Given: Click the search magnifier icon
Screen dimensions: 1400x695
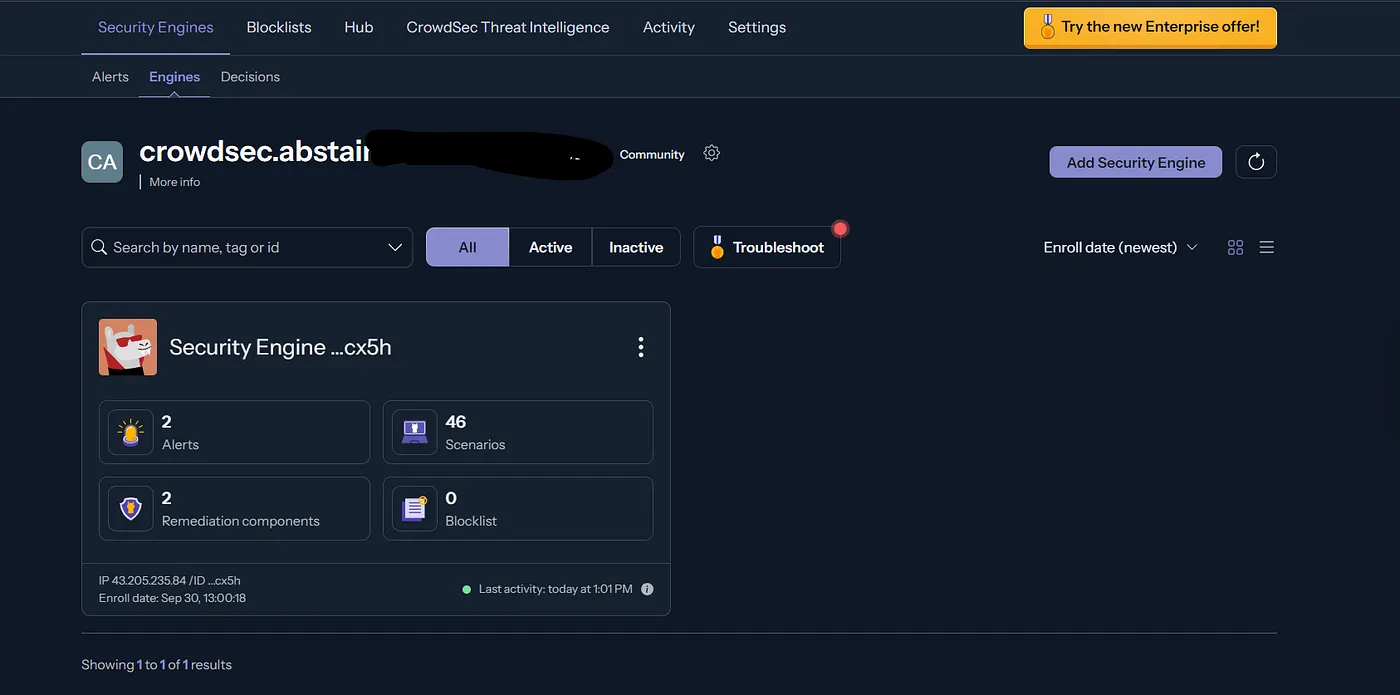Looking at the screenshot, I should 99,247.
